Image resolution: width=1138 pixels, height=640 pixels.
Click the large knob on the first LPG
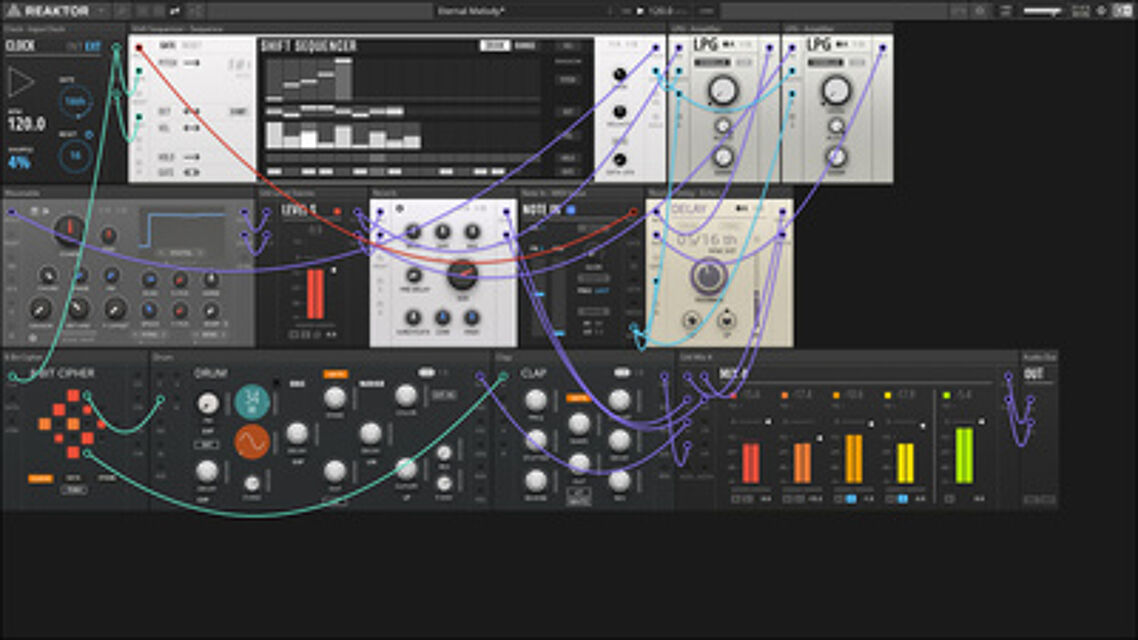coord(723,91)
